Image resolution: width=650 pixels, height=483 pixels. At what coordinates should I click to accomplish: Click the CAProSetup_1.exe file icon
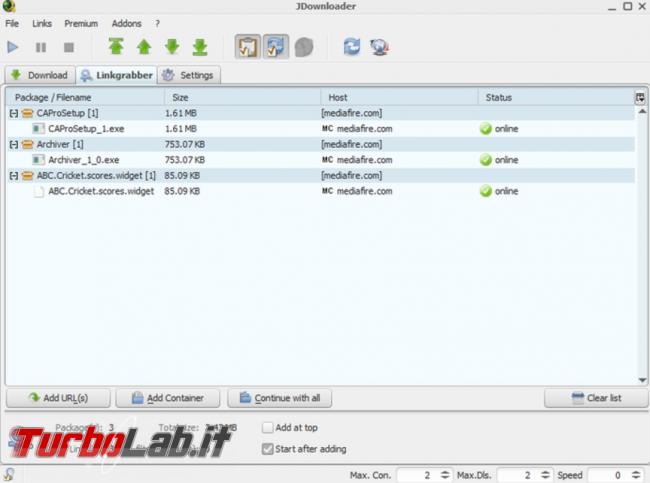pyautogui.click(x=39, y=129)
